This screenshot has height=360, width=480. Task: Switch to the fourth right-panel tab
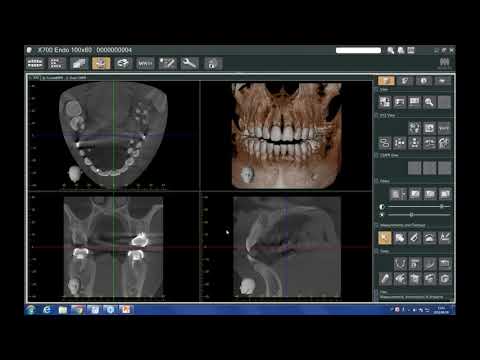click(442, 81)
